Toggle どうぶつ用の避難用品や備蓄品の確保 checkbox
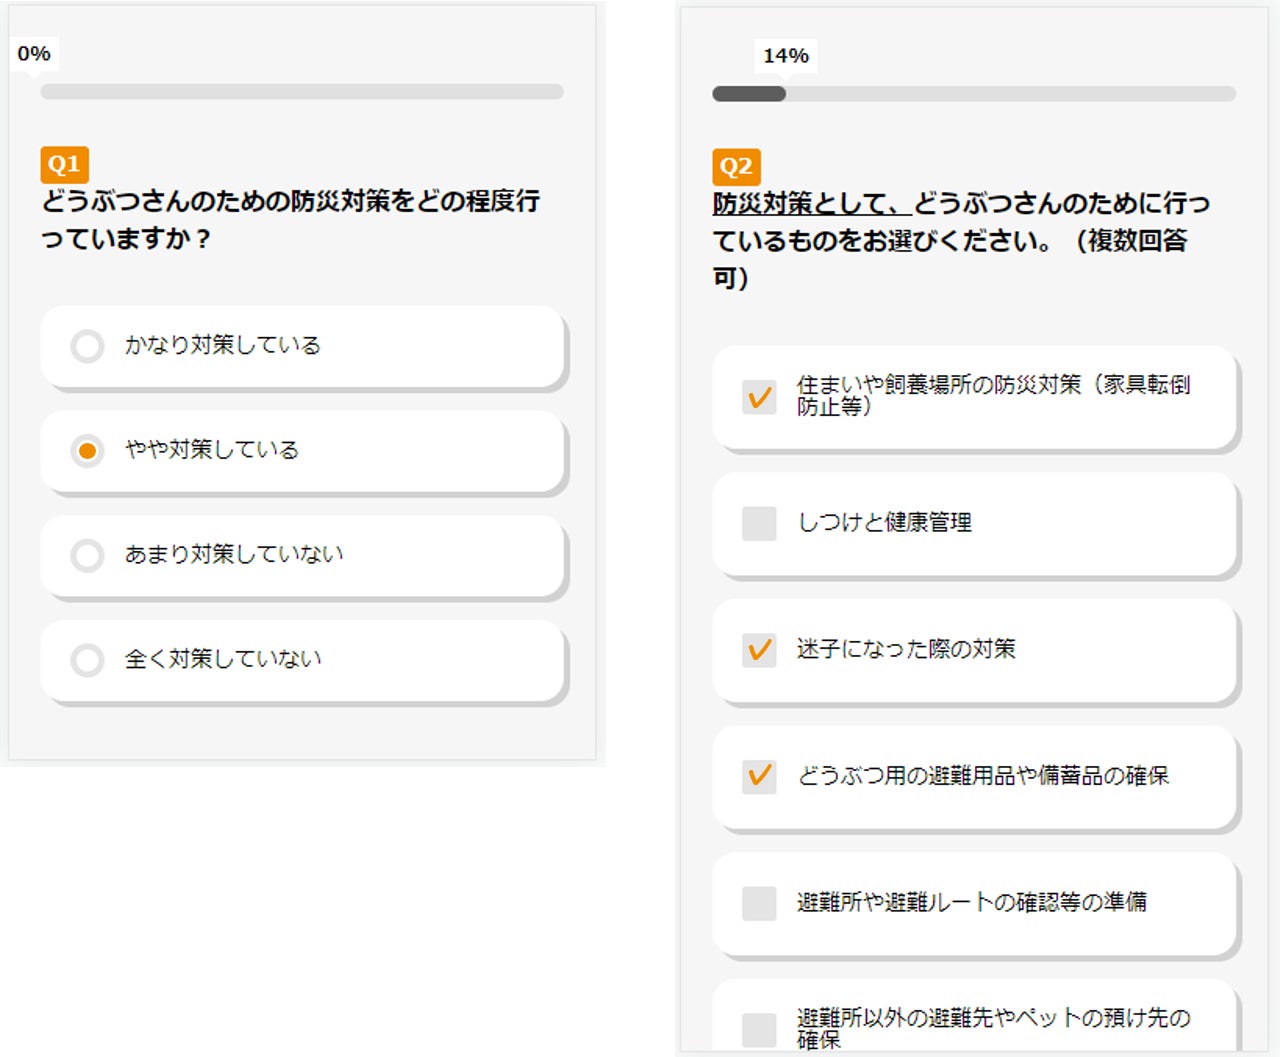 (760, 776)
